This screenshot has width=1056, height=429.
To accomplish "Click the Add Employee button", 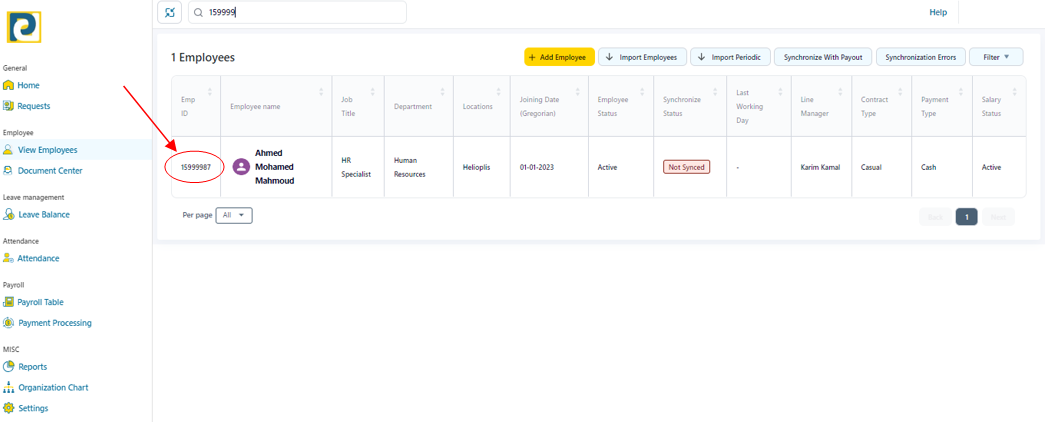I will click(559, 57).
